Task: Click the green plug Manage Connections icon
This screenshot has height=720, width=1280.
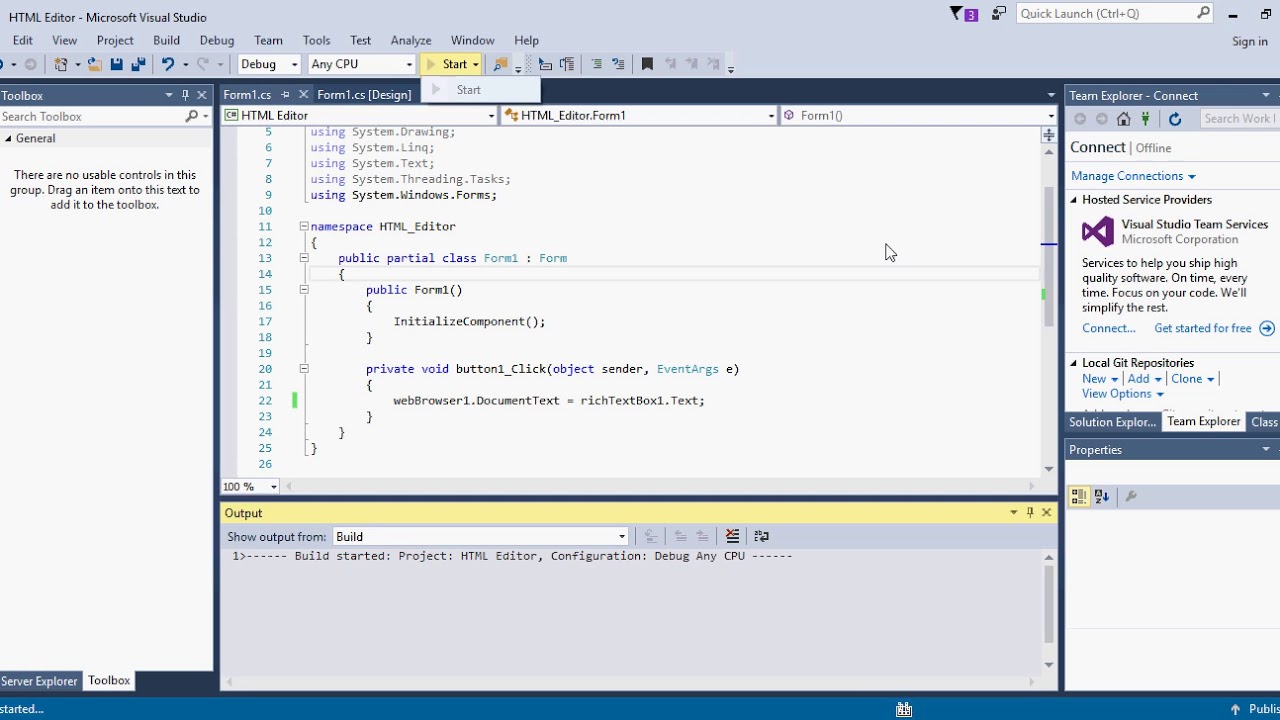Action: click(x=1145, y=119)
